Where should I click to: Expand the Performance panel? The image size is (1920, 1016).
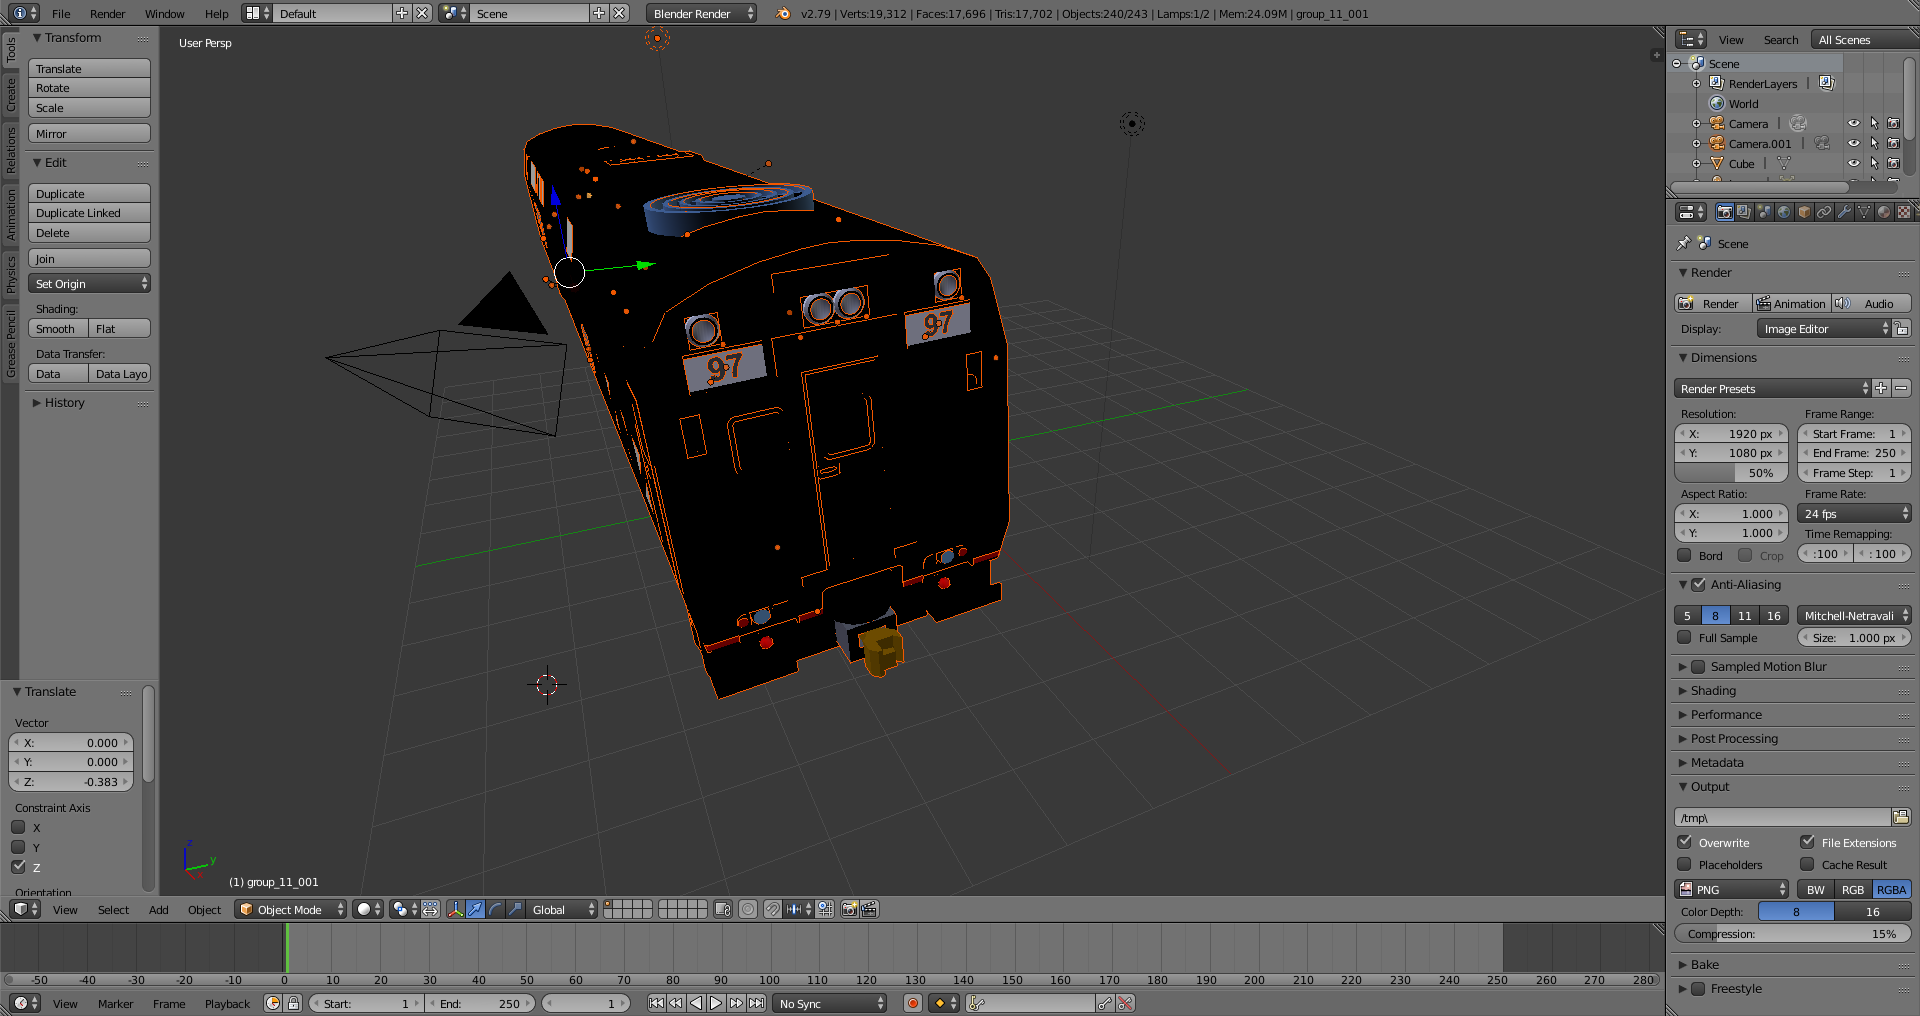coord(1726,715)
